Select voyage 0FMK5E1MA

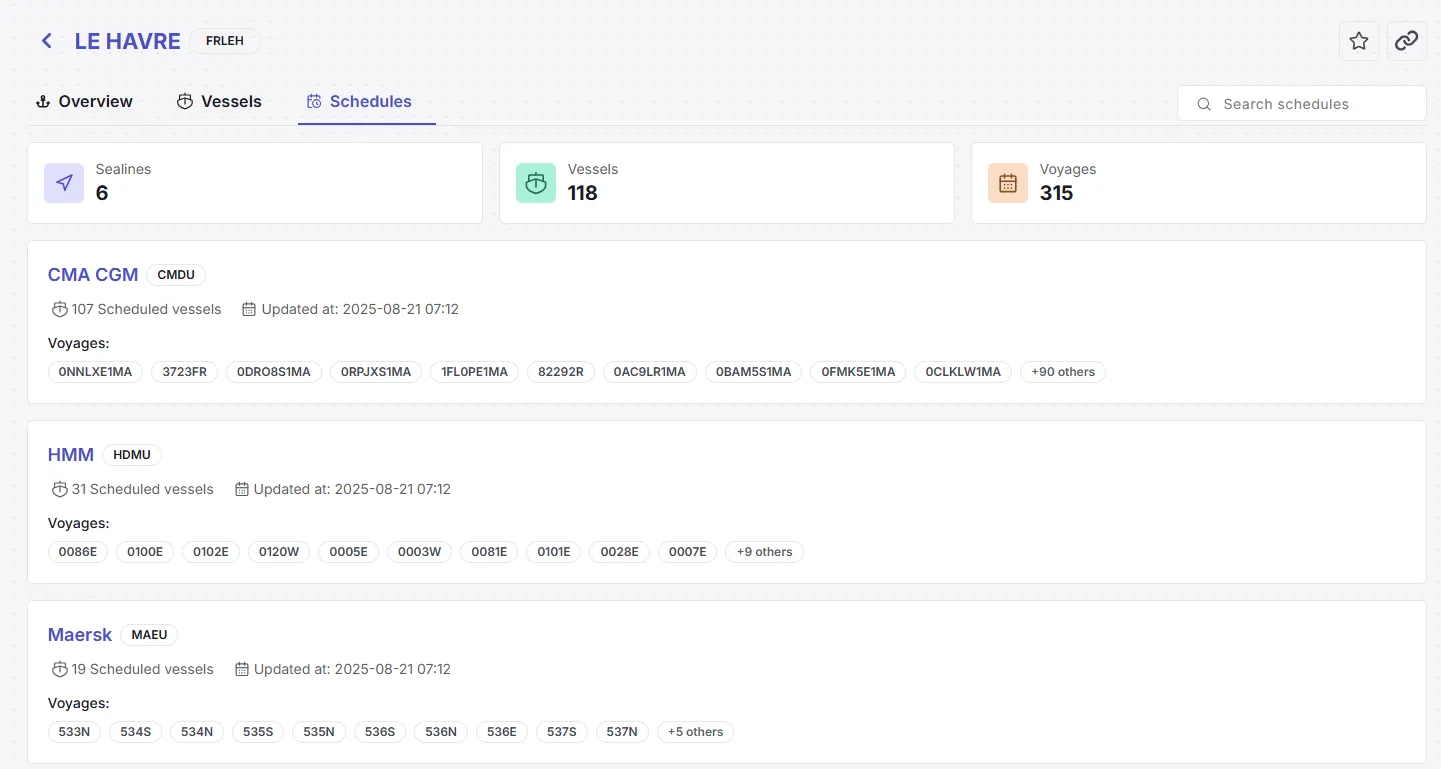859,372
